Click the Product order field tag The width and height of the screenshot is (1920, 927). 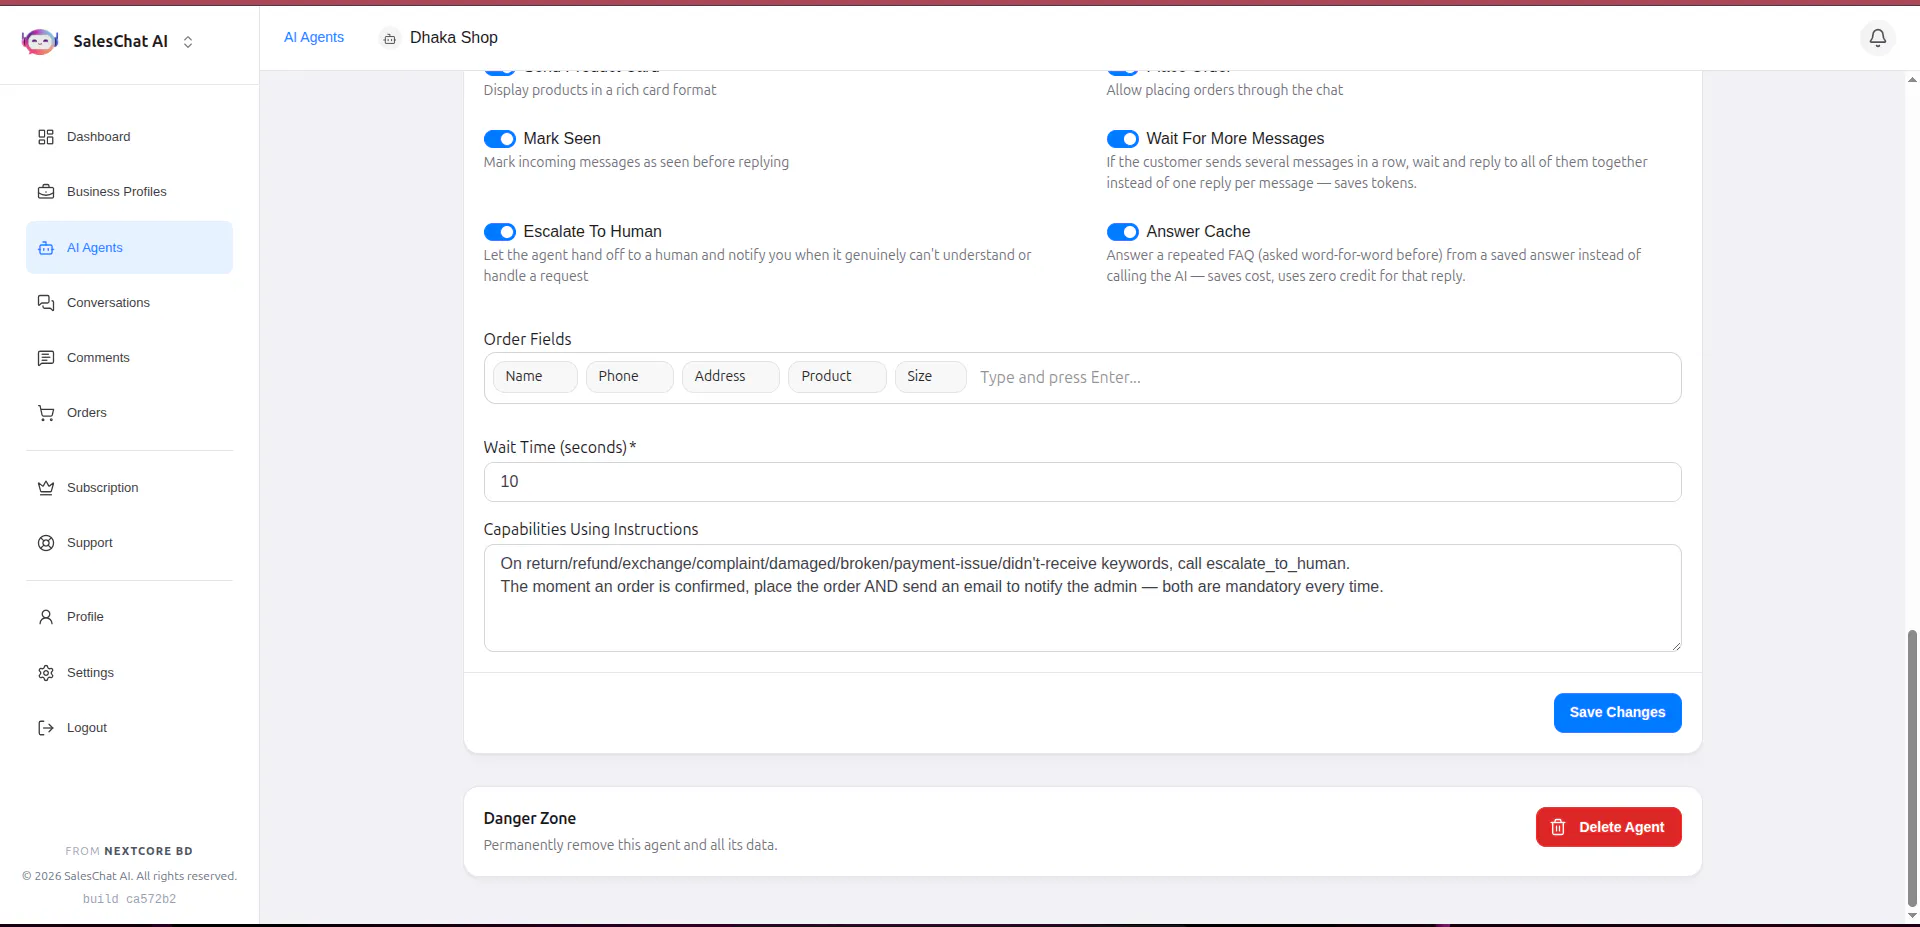[x=838, y=377]
